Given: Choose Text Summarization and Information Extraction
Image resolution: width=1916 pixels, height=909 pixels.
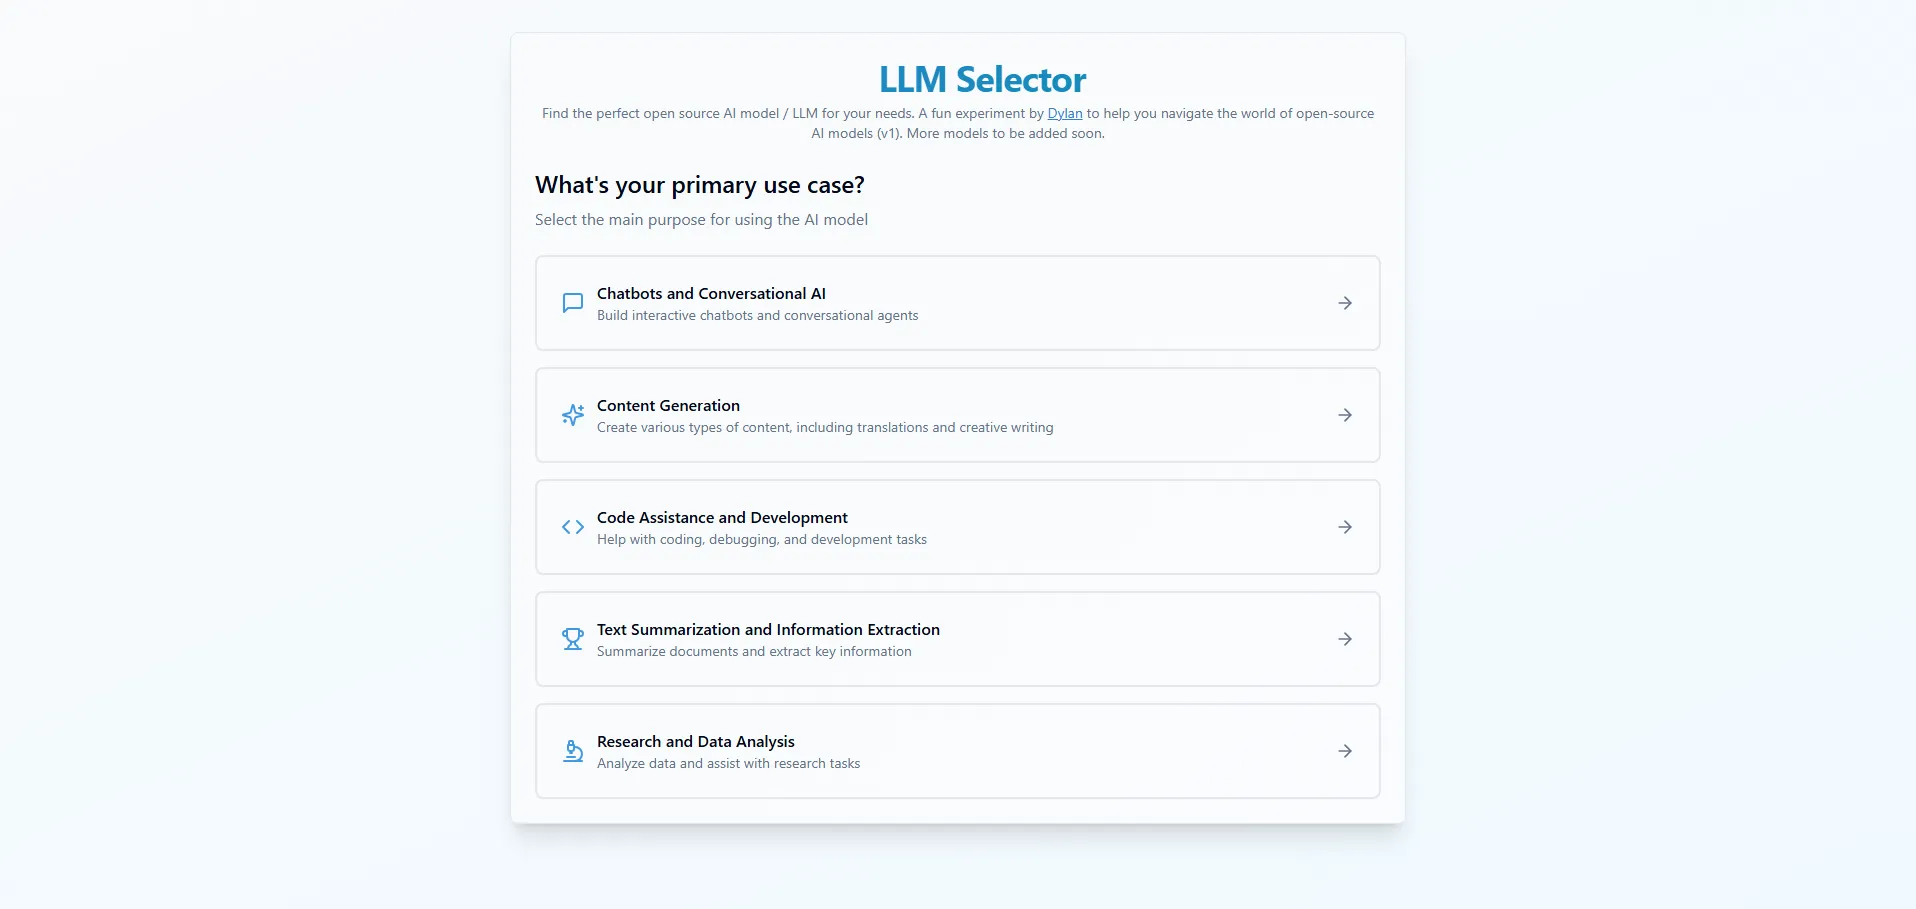Looking at the screenshot, I should click(x=768, y=630).
